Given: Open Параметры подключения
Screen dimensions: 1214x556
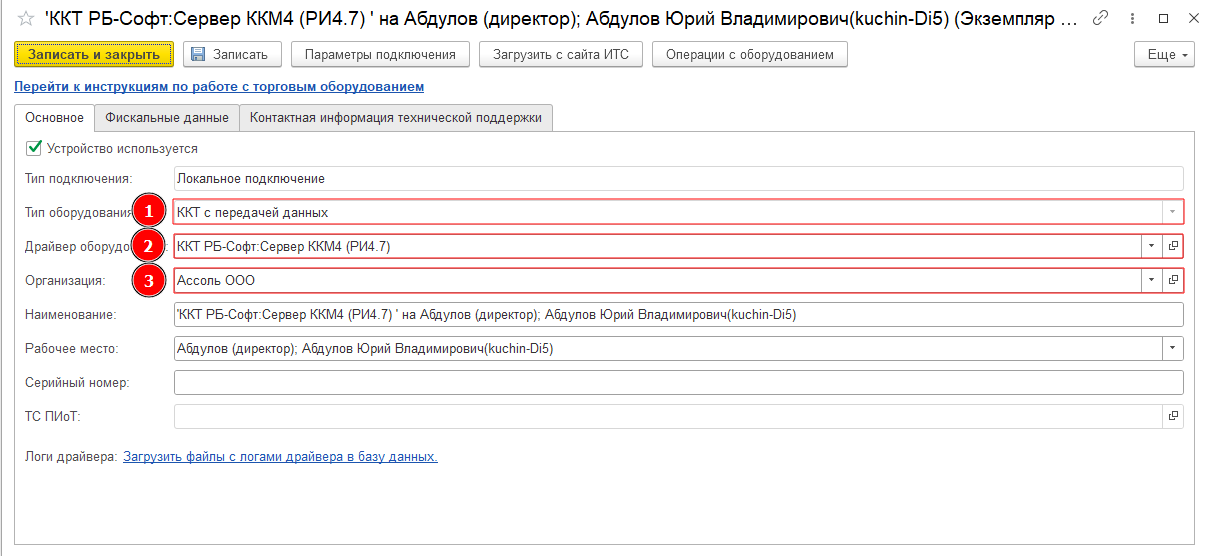Looking at the screenshot, I should 380,54.
